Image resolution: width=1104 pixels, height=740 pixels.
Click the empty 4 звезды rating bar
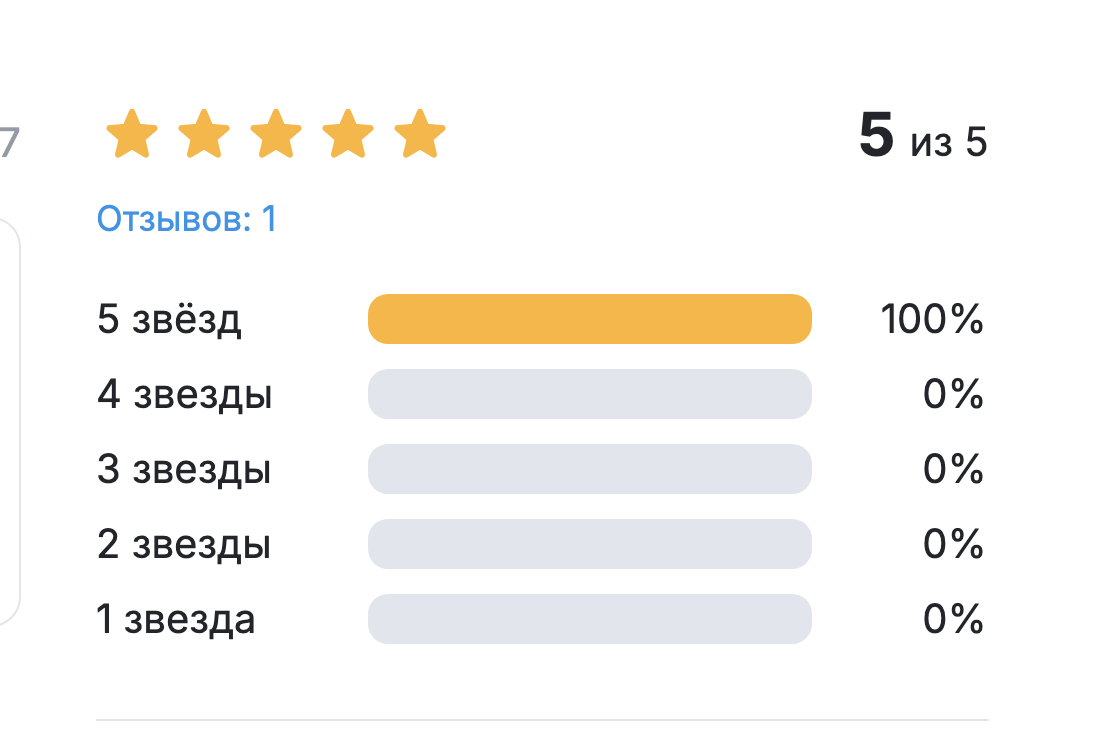(590, 394)
